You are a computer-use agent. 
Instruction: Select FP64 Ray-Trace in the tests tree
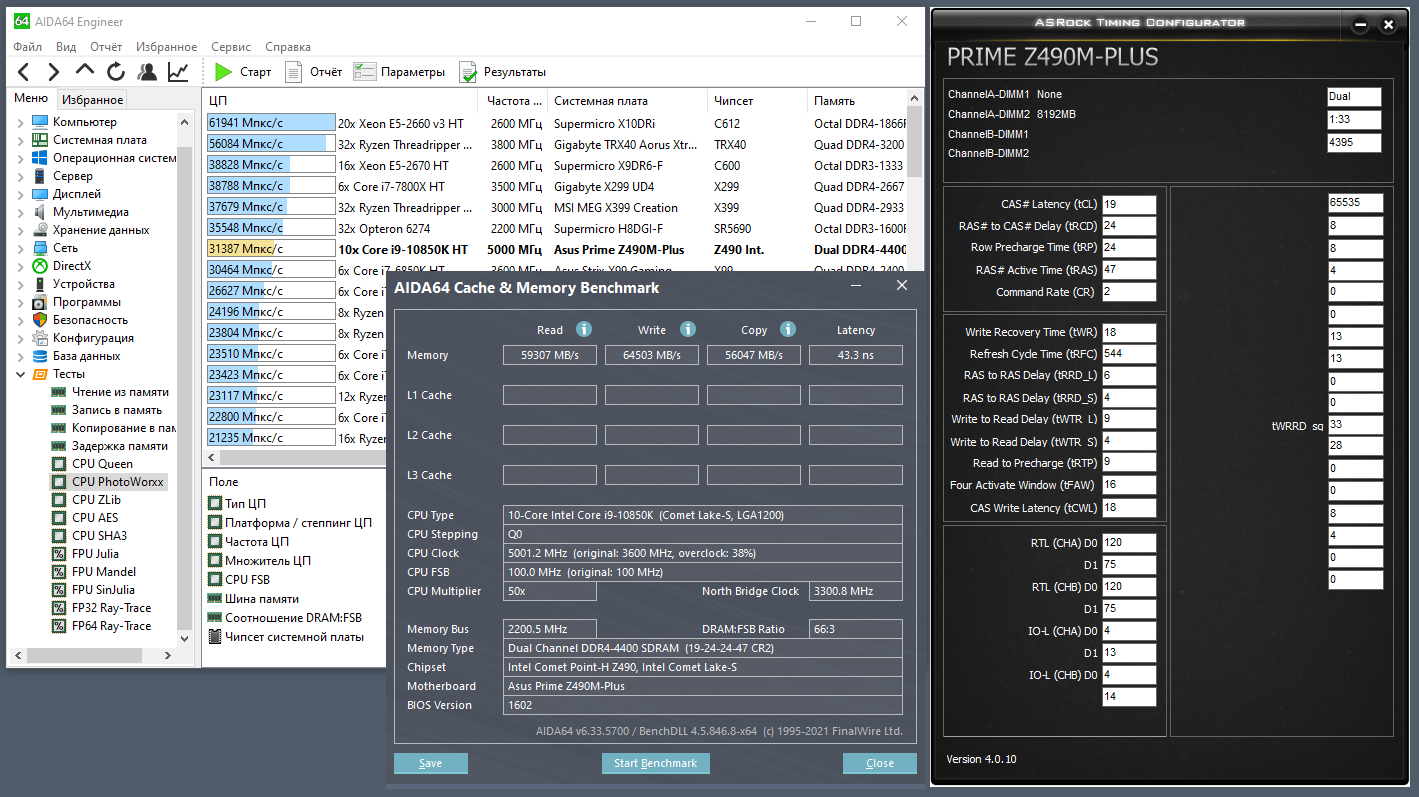[111, 626]
